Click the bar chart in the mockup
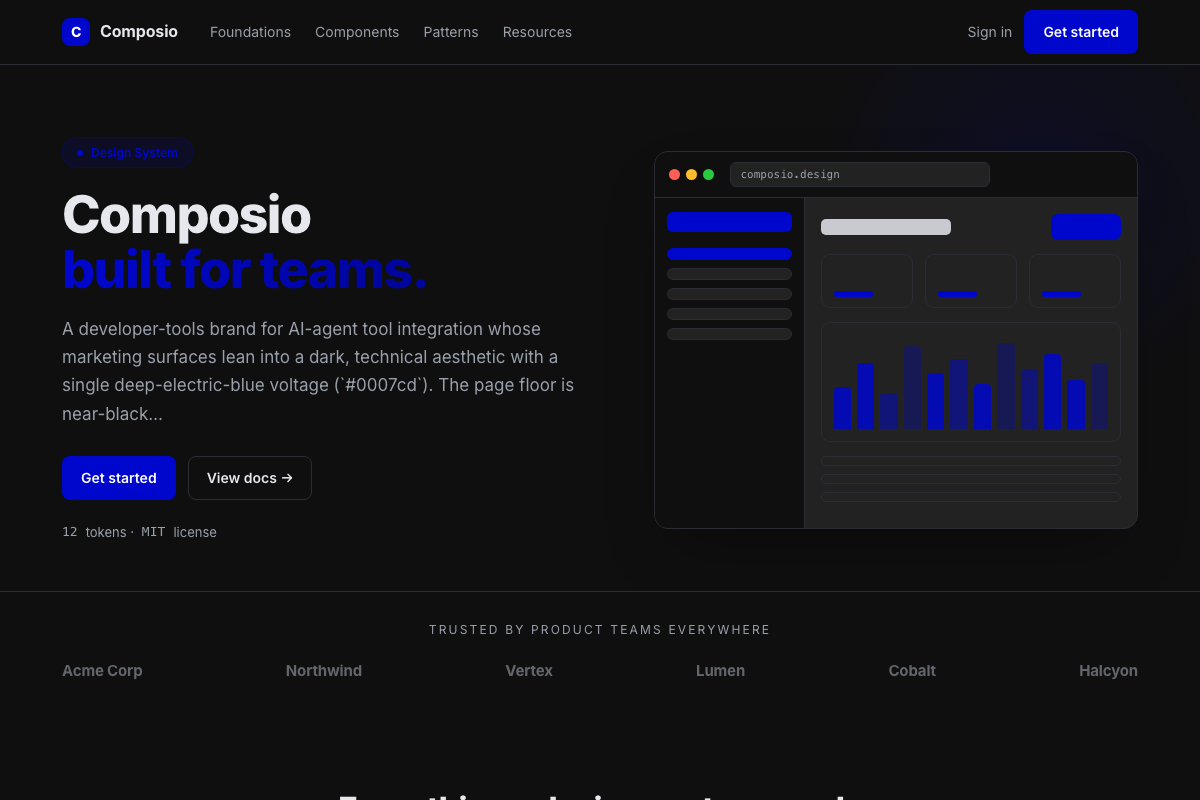This screenshot has width=1200, height=800. coord(971,382)
